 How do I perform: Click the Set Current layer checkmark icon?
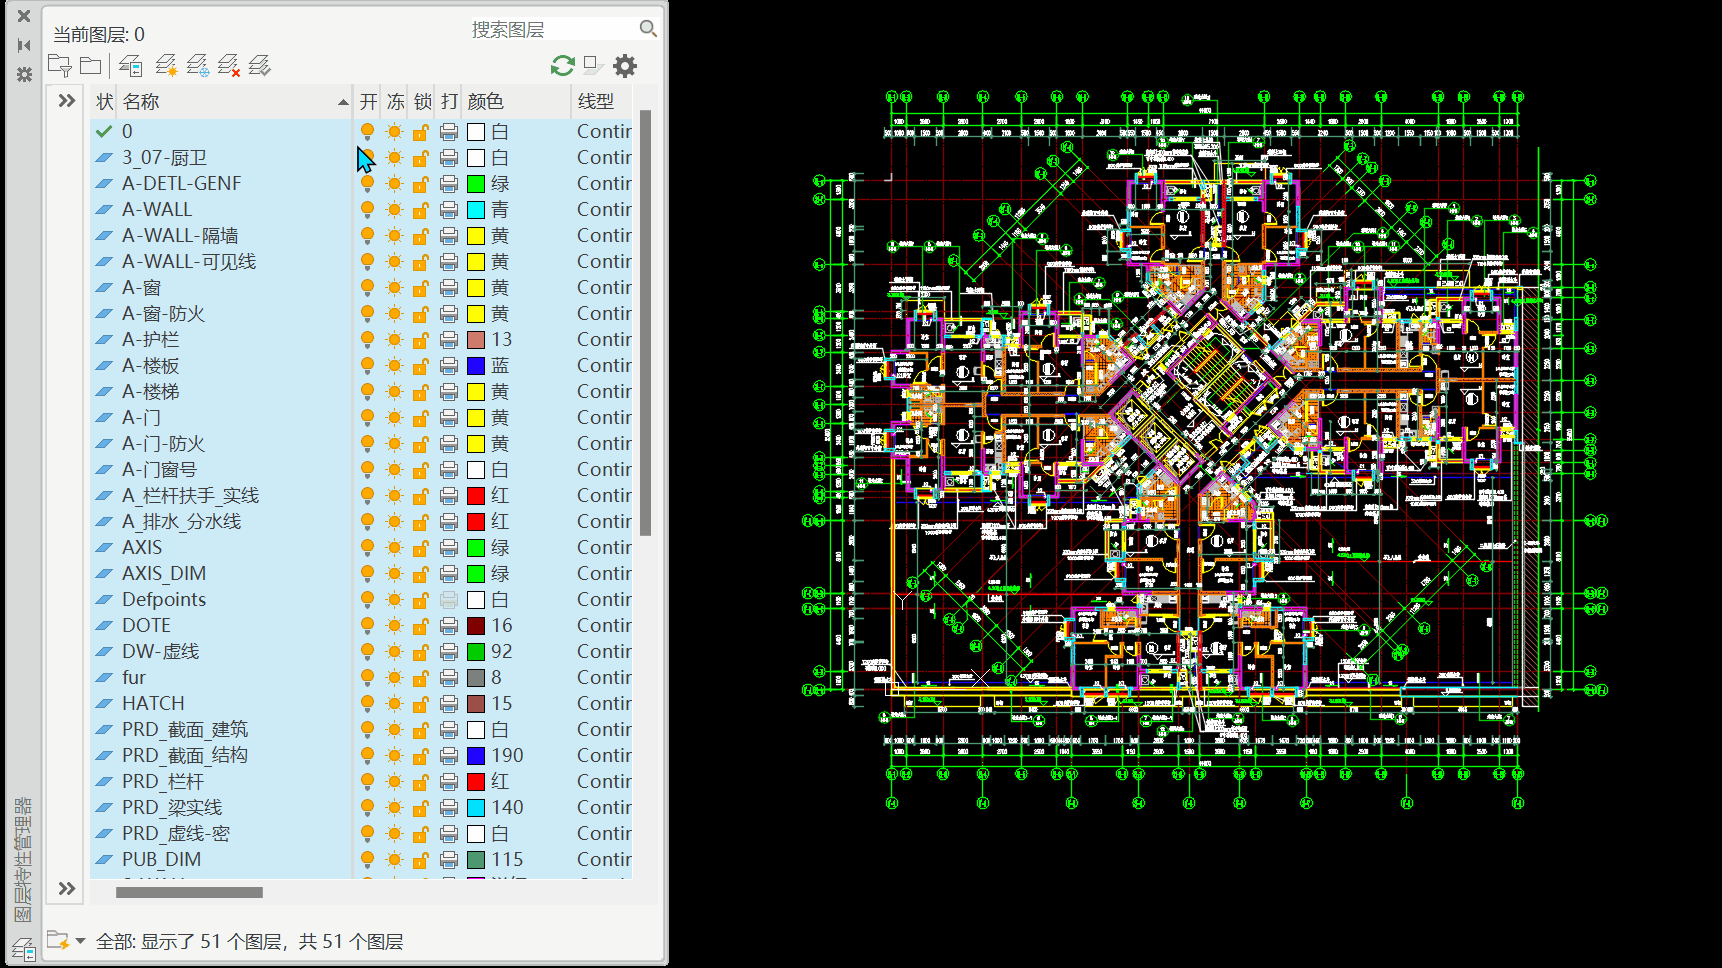coord(260,66)
